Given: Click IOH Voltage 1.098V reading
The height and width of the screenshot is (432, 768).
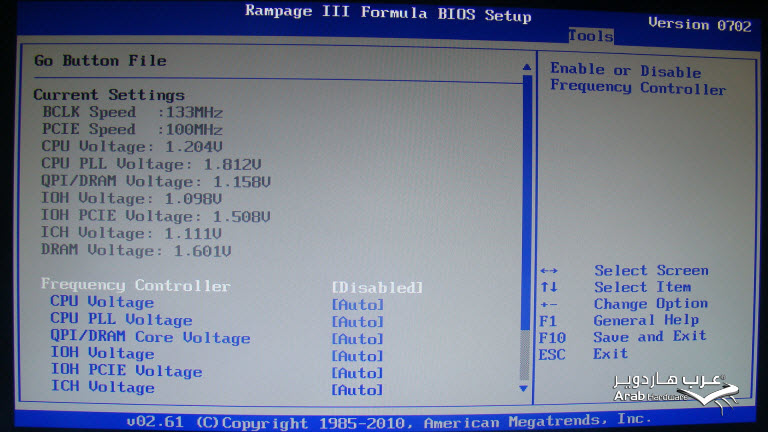Looking at the screenshot, I should point(131,198).
